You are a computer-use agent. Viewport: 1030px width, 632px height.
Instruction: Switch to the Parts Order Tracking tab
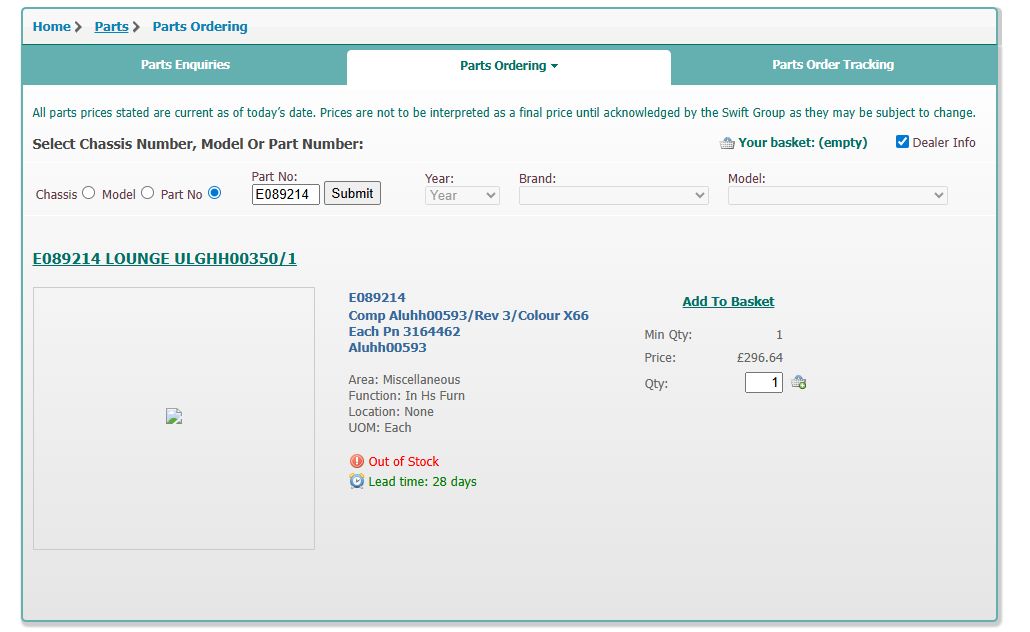[x=833, y=64]
